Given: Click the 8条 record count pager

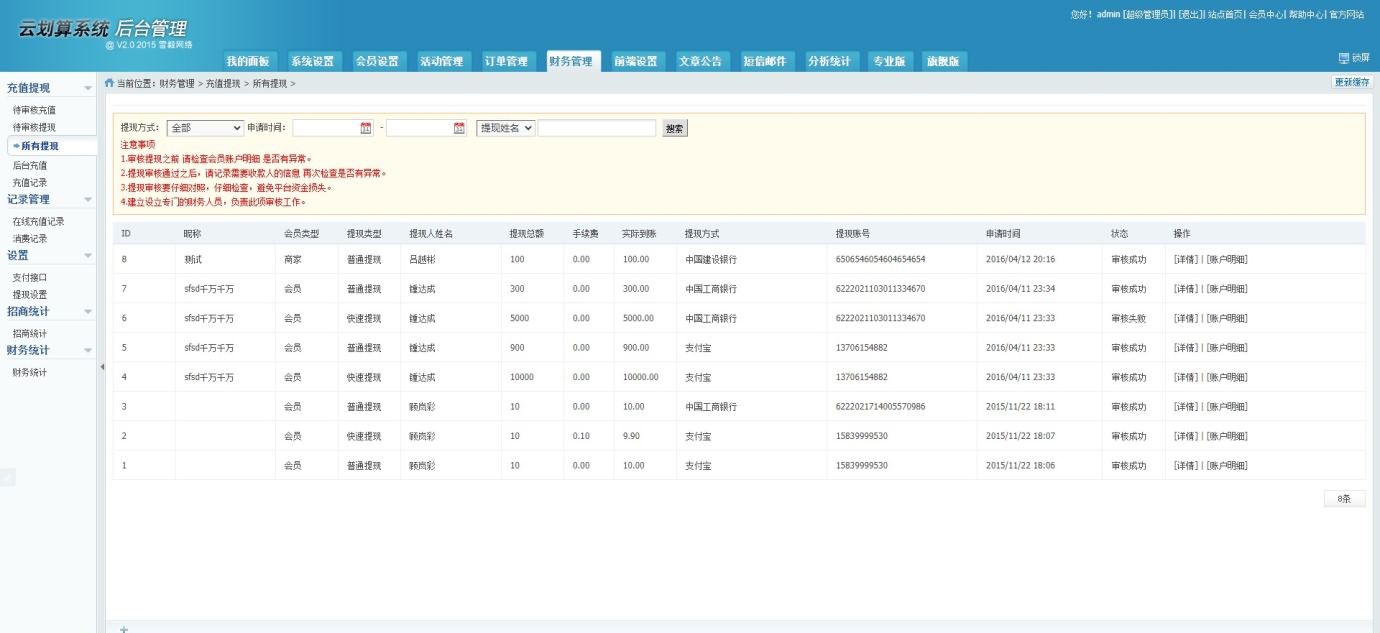Looking at the screenshot, I should (x=1344, y=498).
